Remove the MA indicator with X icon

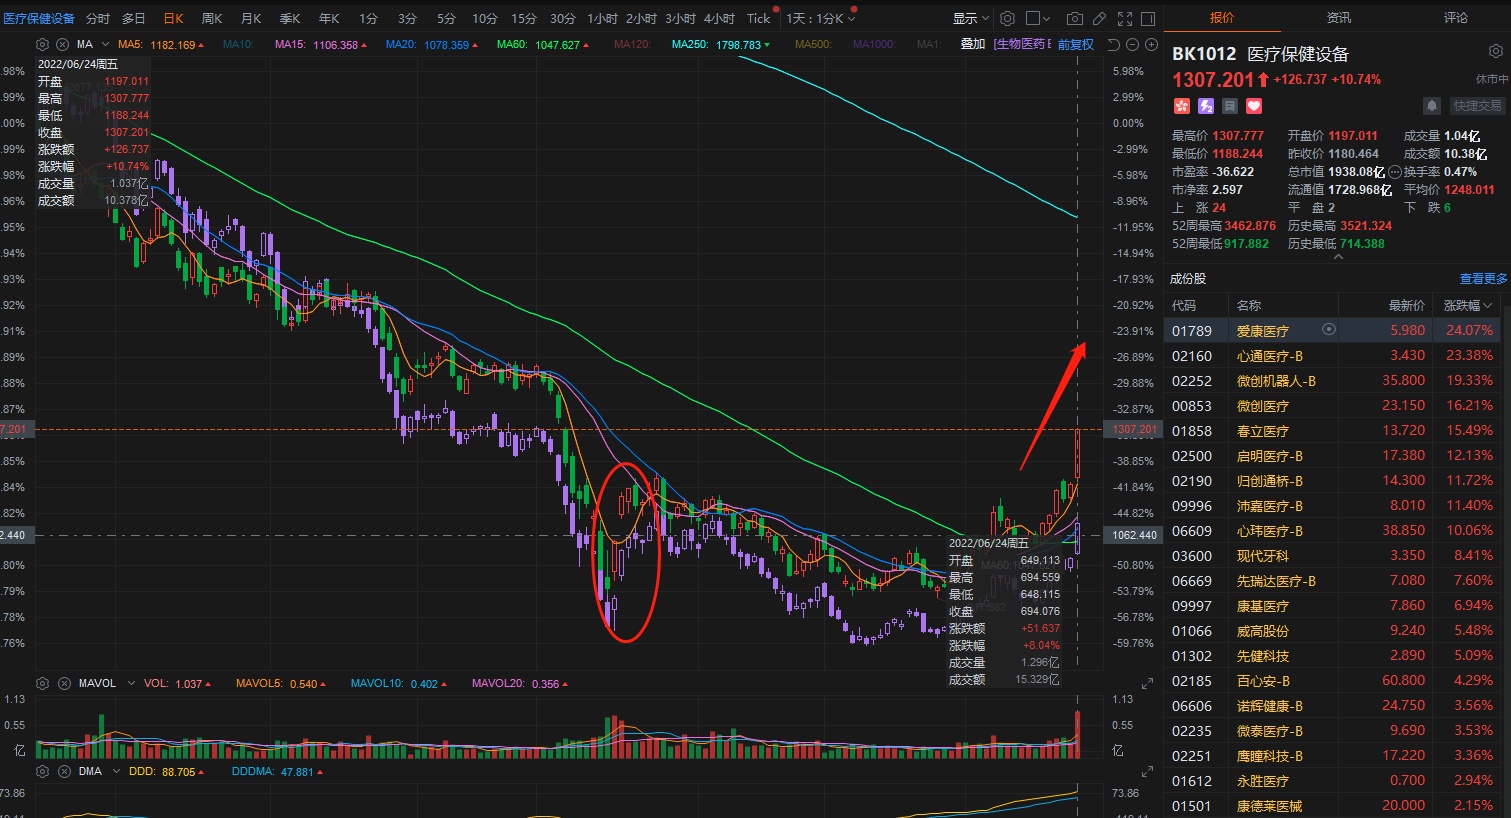(62, 44)
